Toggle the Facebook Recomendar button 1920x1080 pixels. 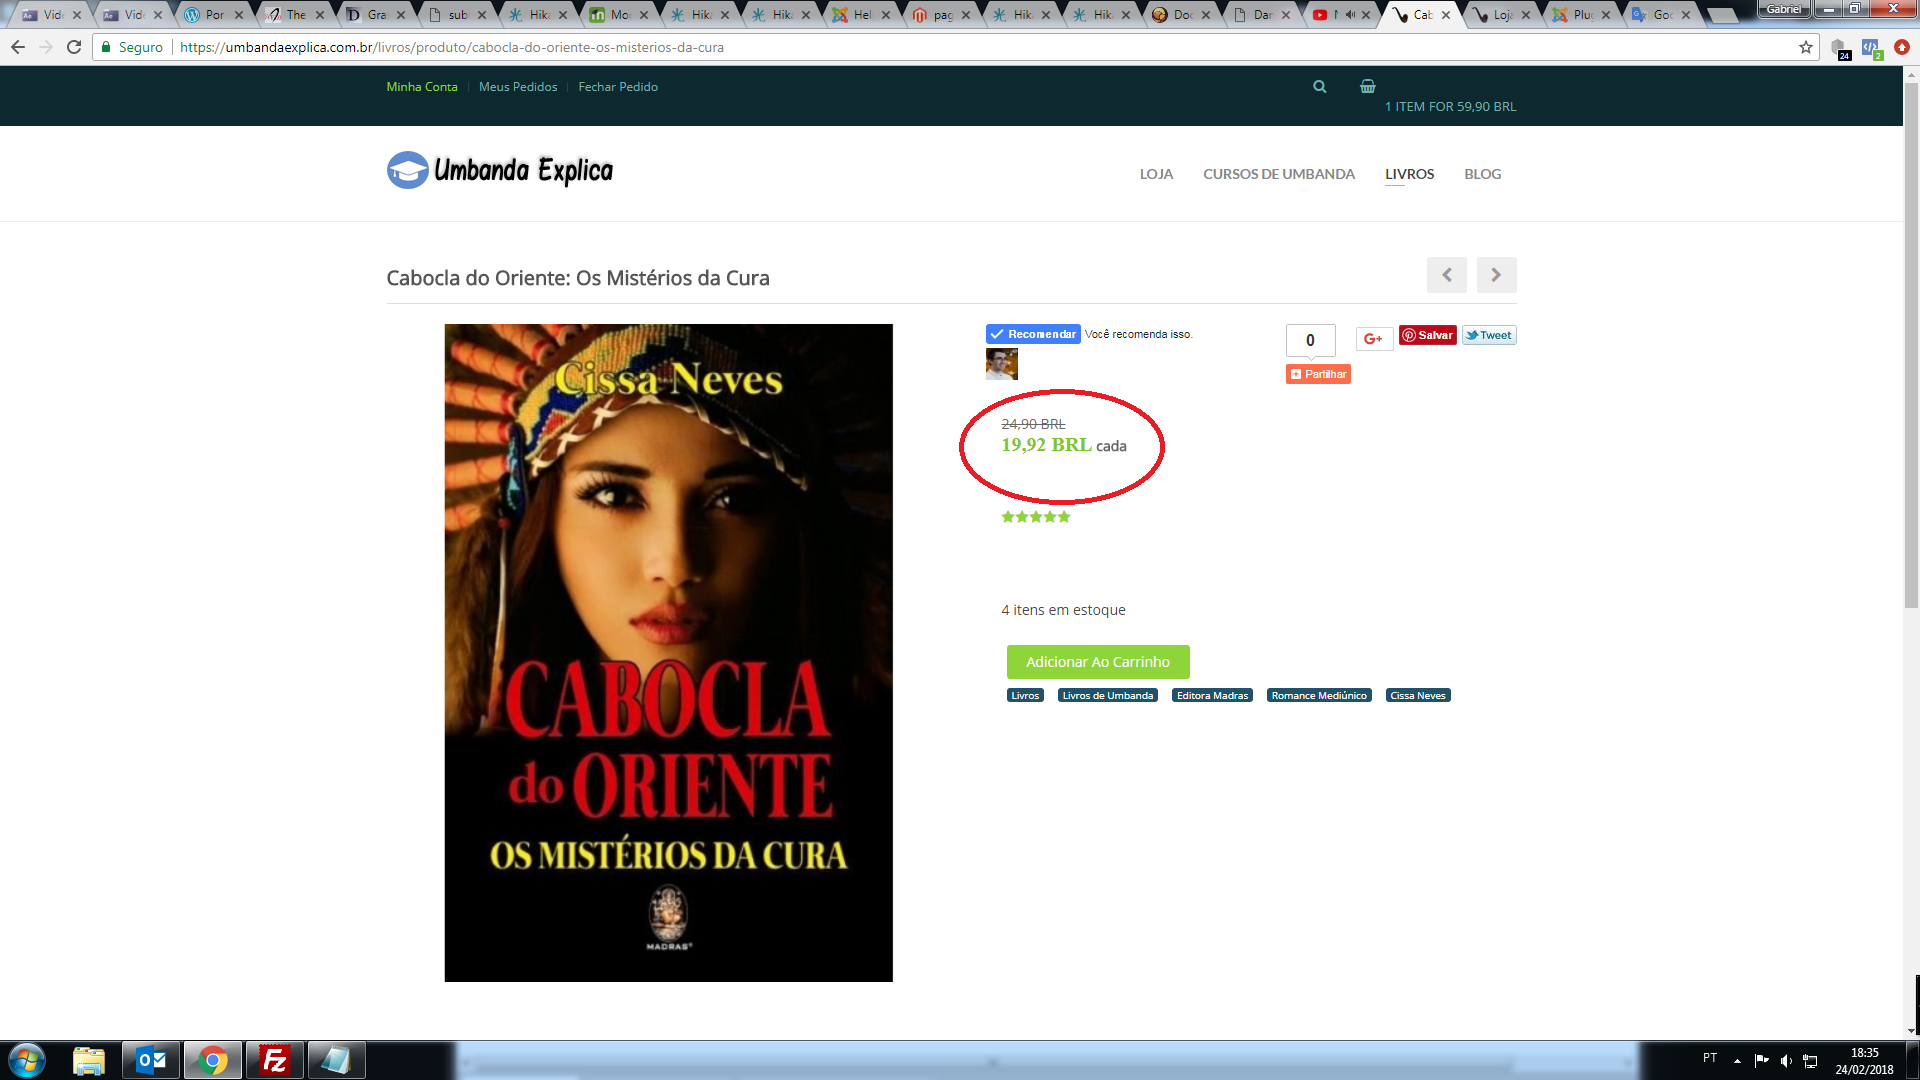pos(1033,334)
